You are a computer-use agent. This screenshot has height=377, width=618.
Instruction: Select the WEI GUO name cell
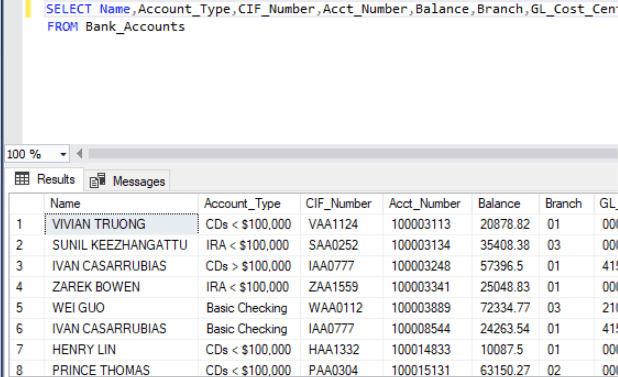121,308
